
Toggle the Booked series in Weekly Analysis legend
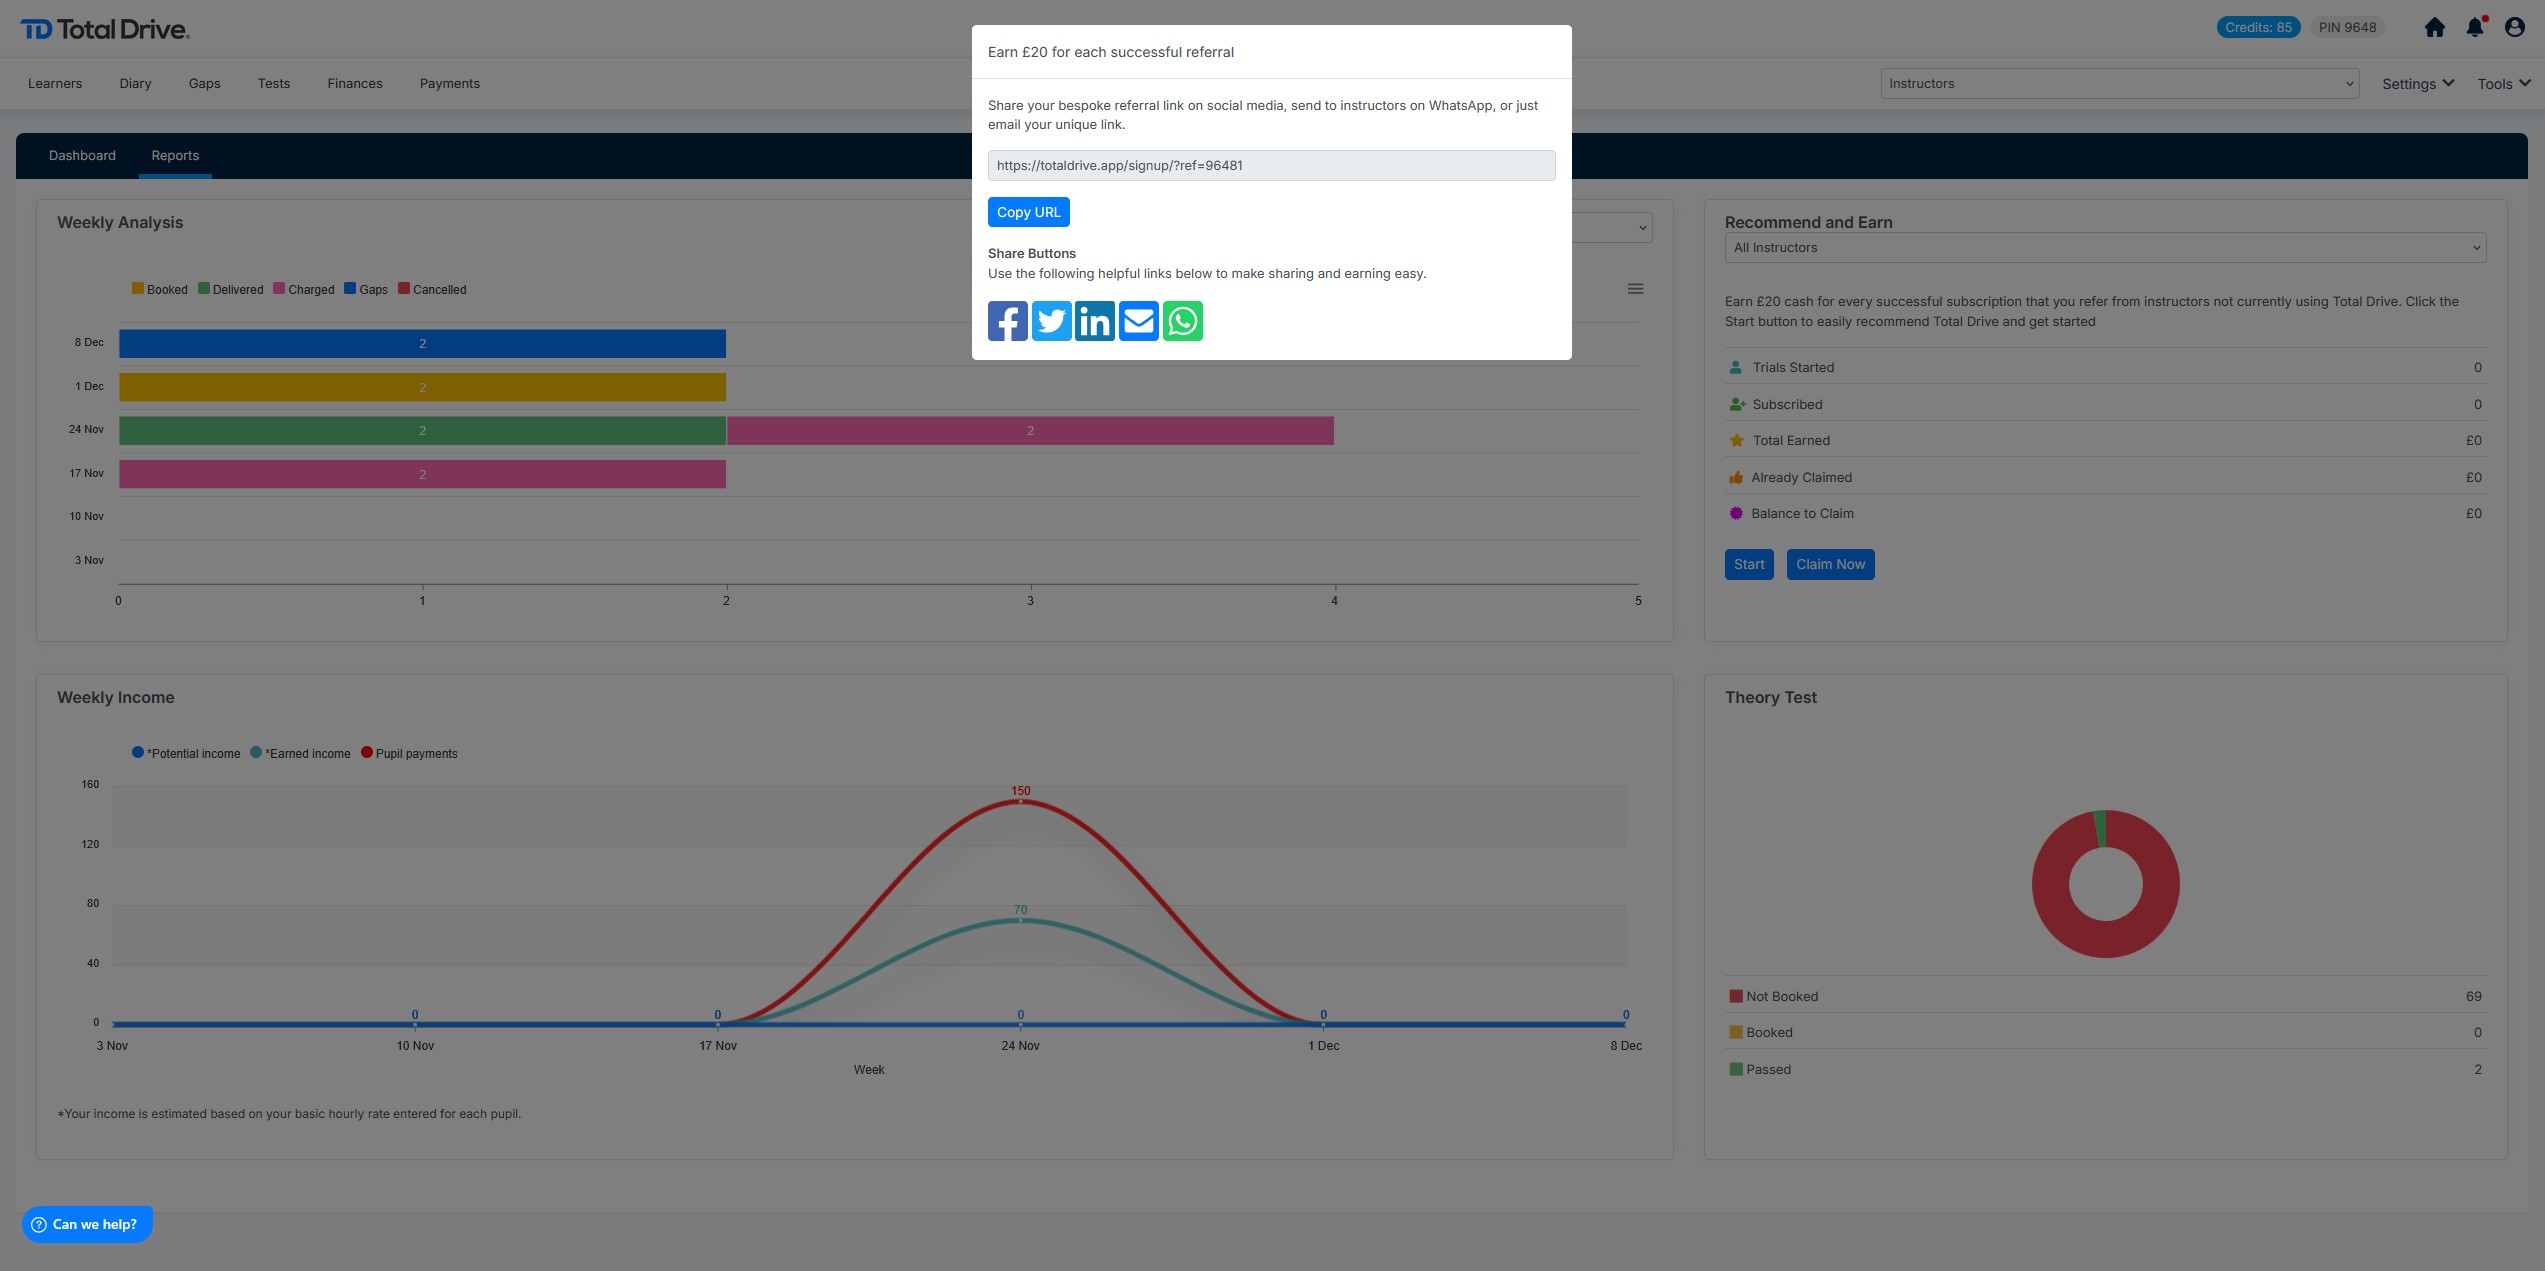160,289
